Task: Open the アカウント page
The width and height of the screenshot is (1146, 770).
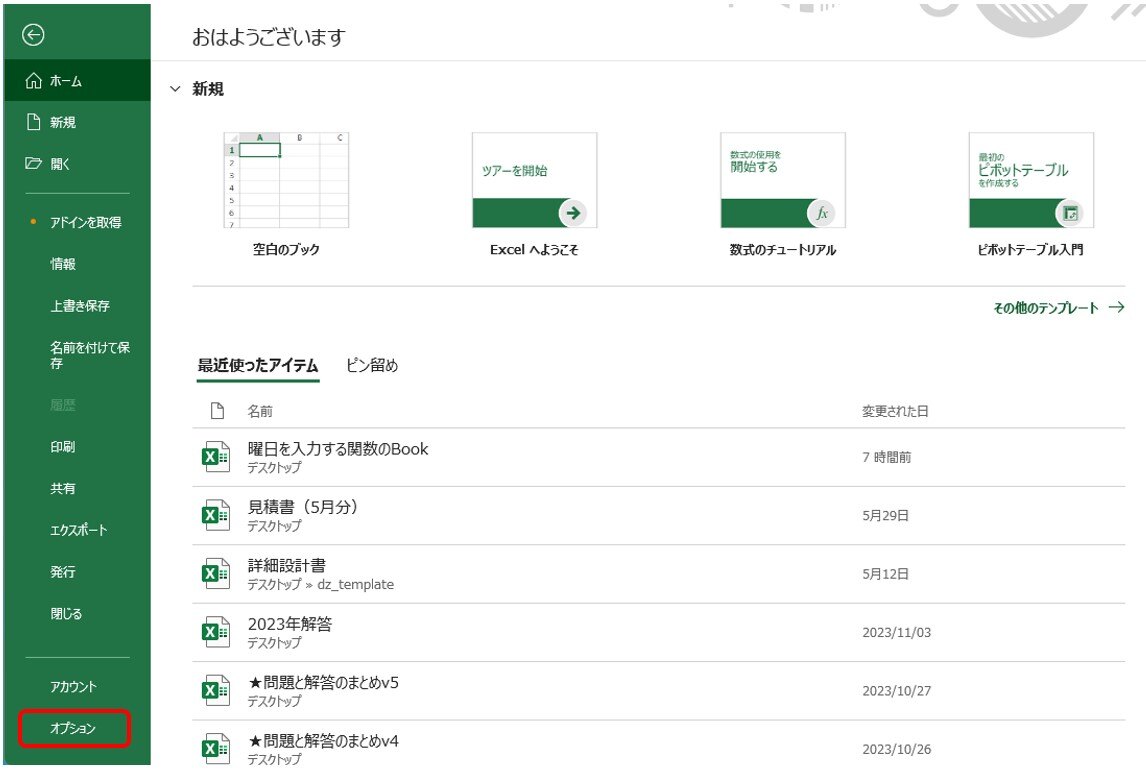Action: coord(77,687)
